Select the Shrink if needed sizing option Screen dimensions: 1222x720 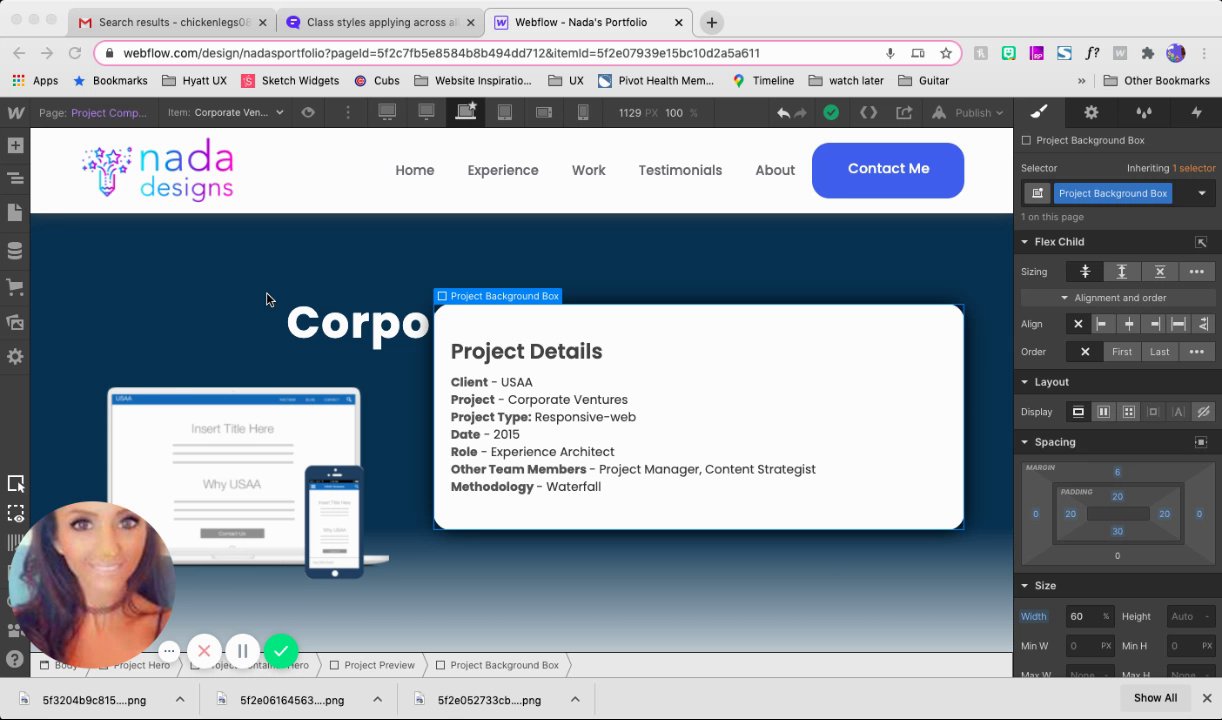click(1085, 272)
